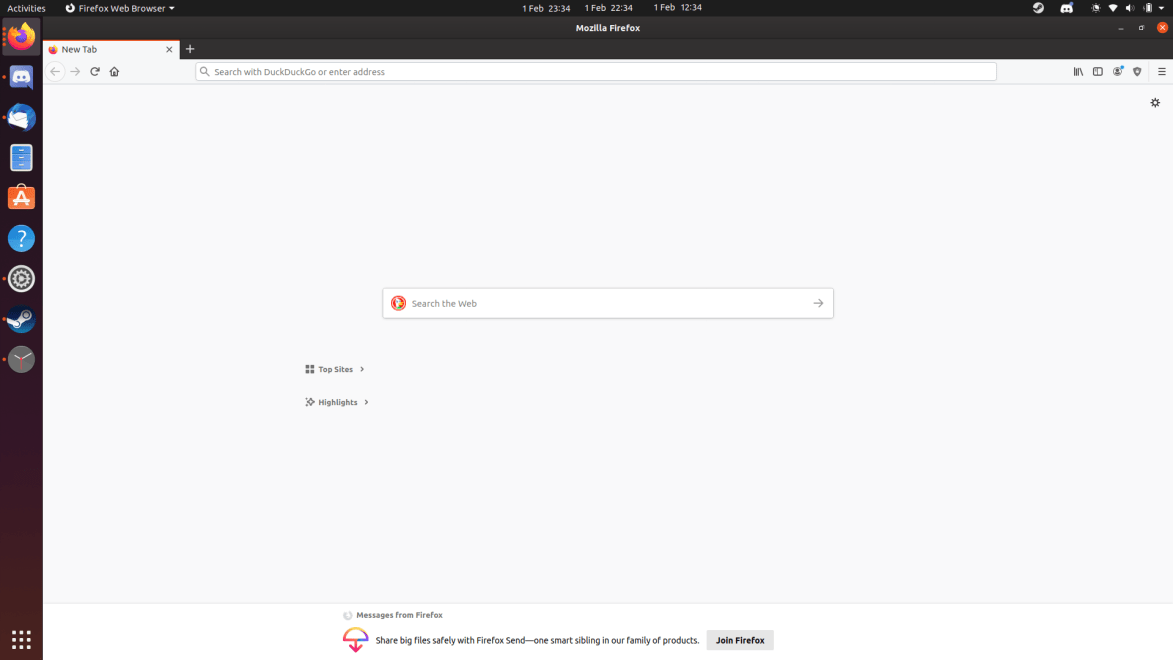Open the New Tab customization gear

(x=1155, y=102)
